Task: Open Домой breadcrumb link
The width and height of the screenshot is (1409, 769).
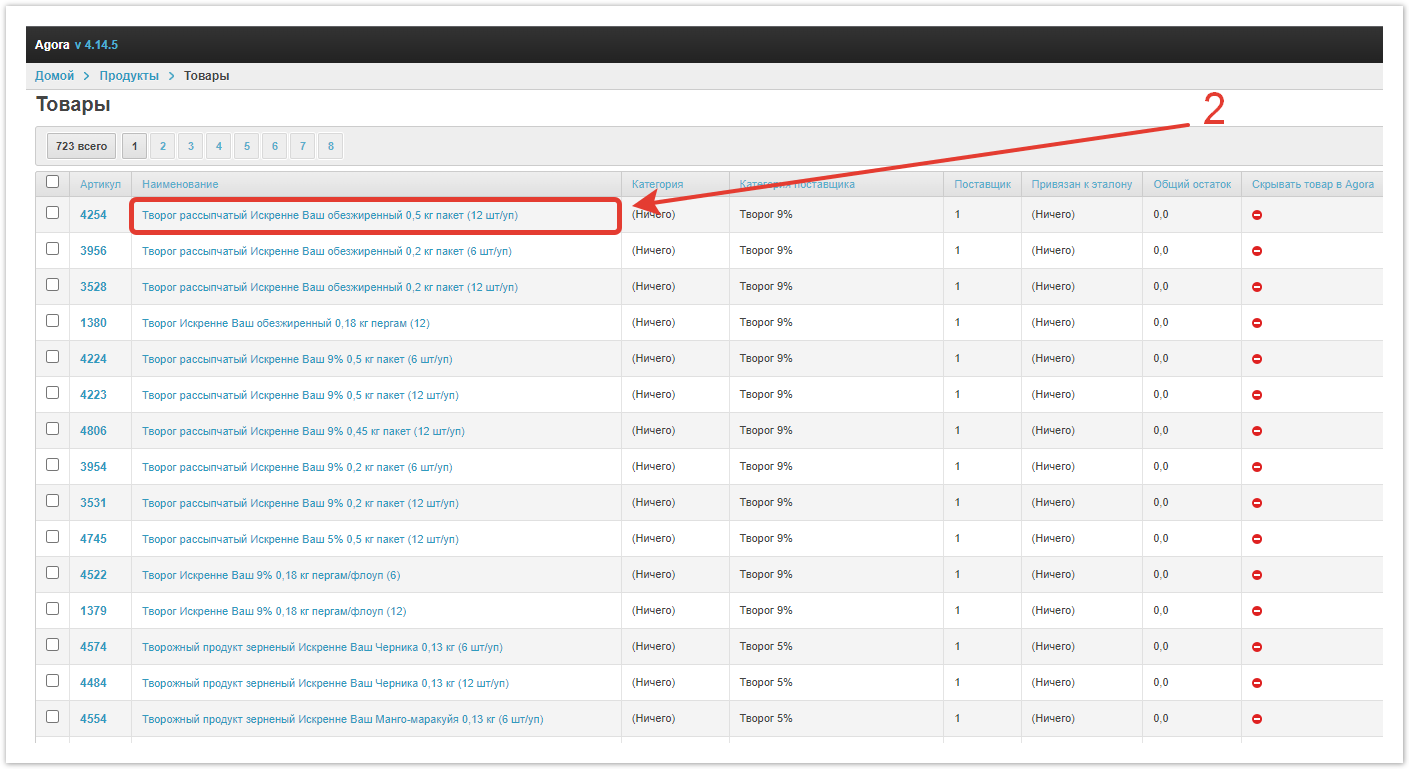Action: [55, 76]
